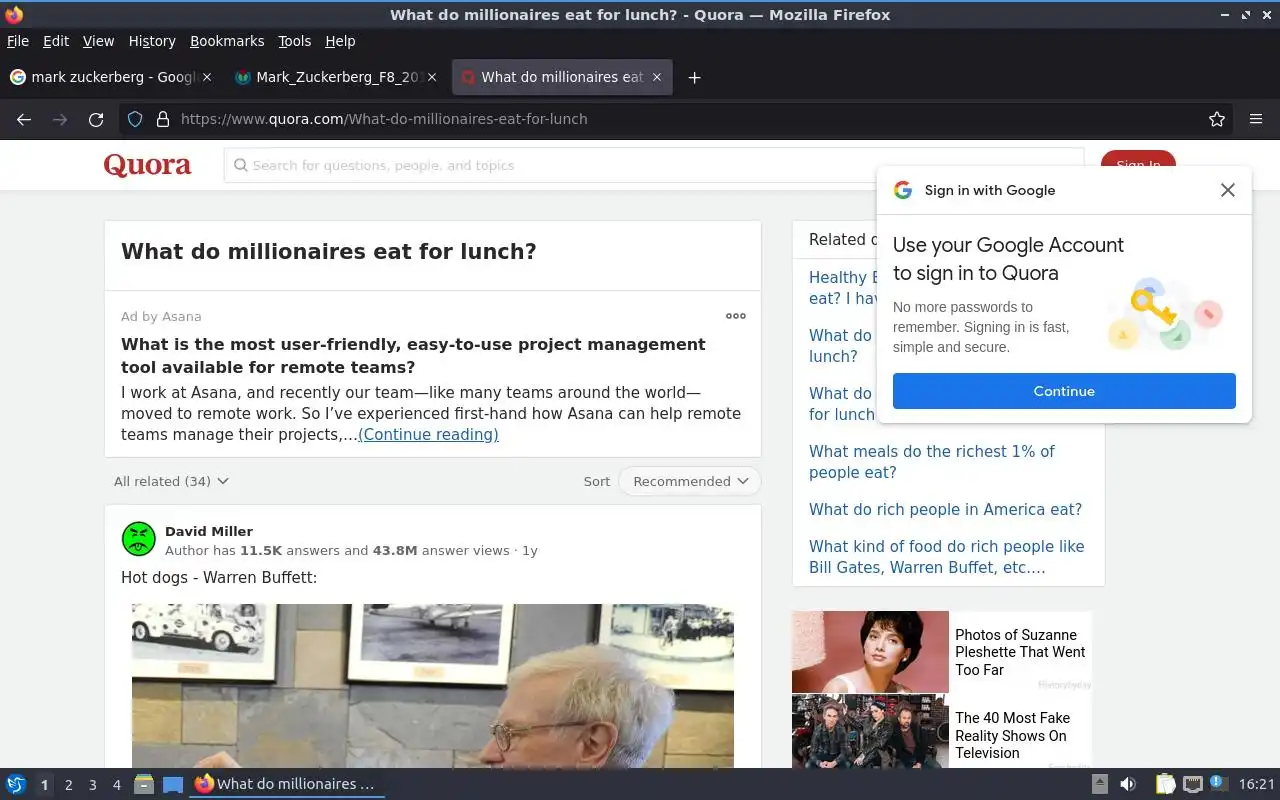Viewport: 1280px width, 800px height.
Task: Show desktop using the blue taskbar icon
Action: [173, 784]
